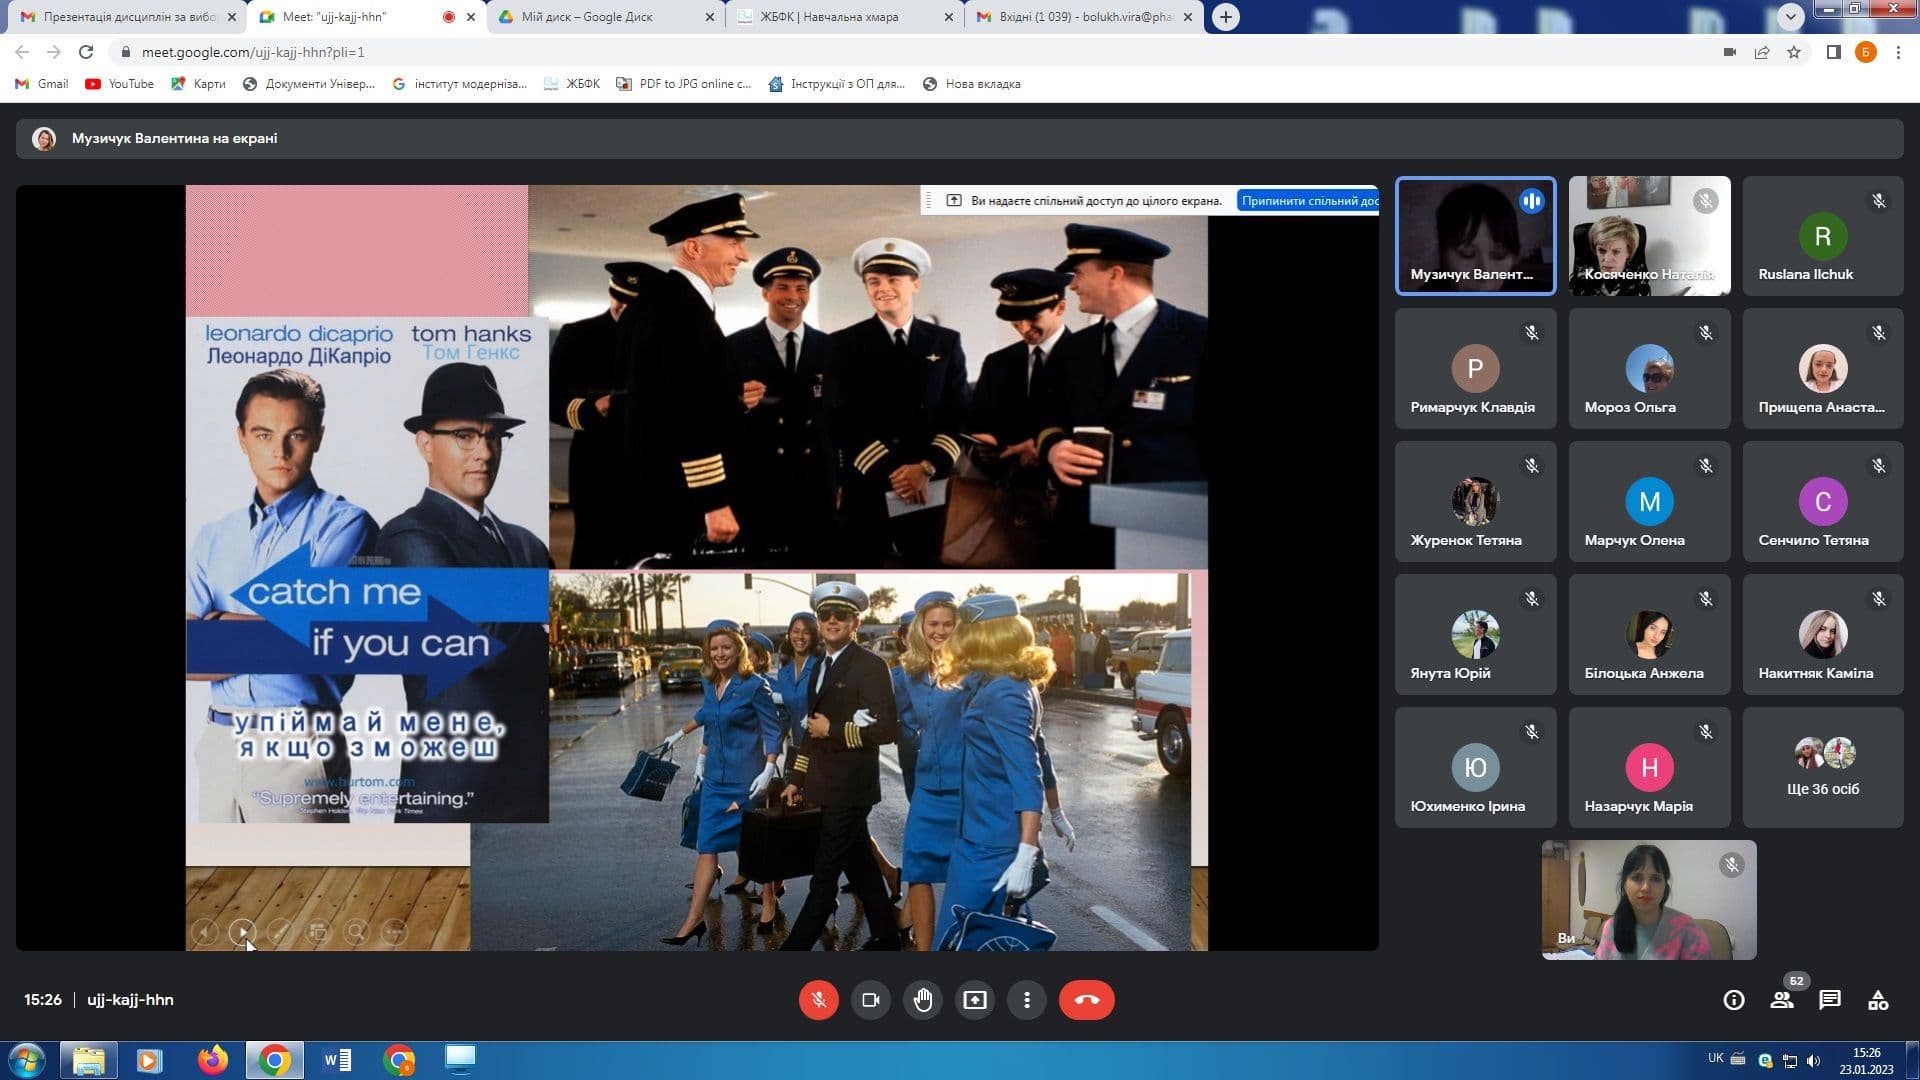The height and width of the screenshot is (1080, 1920).
Task: Switch the UK input language indicator
Action: click(x=1716, y=1058)
